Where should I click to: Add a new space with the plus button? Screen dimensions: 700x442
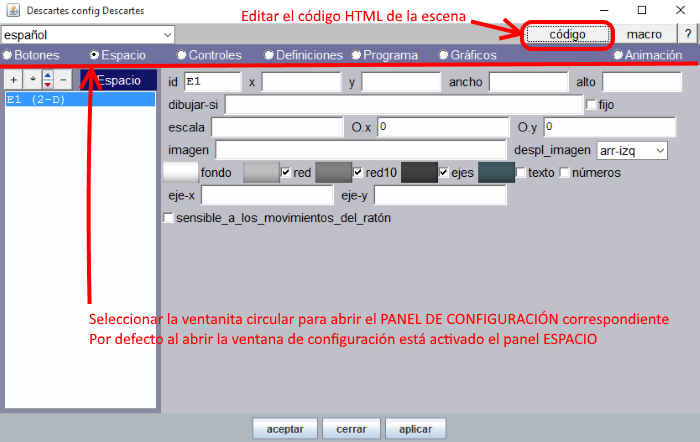pyautogui.click(x=13, y=80)
